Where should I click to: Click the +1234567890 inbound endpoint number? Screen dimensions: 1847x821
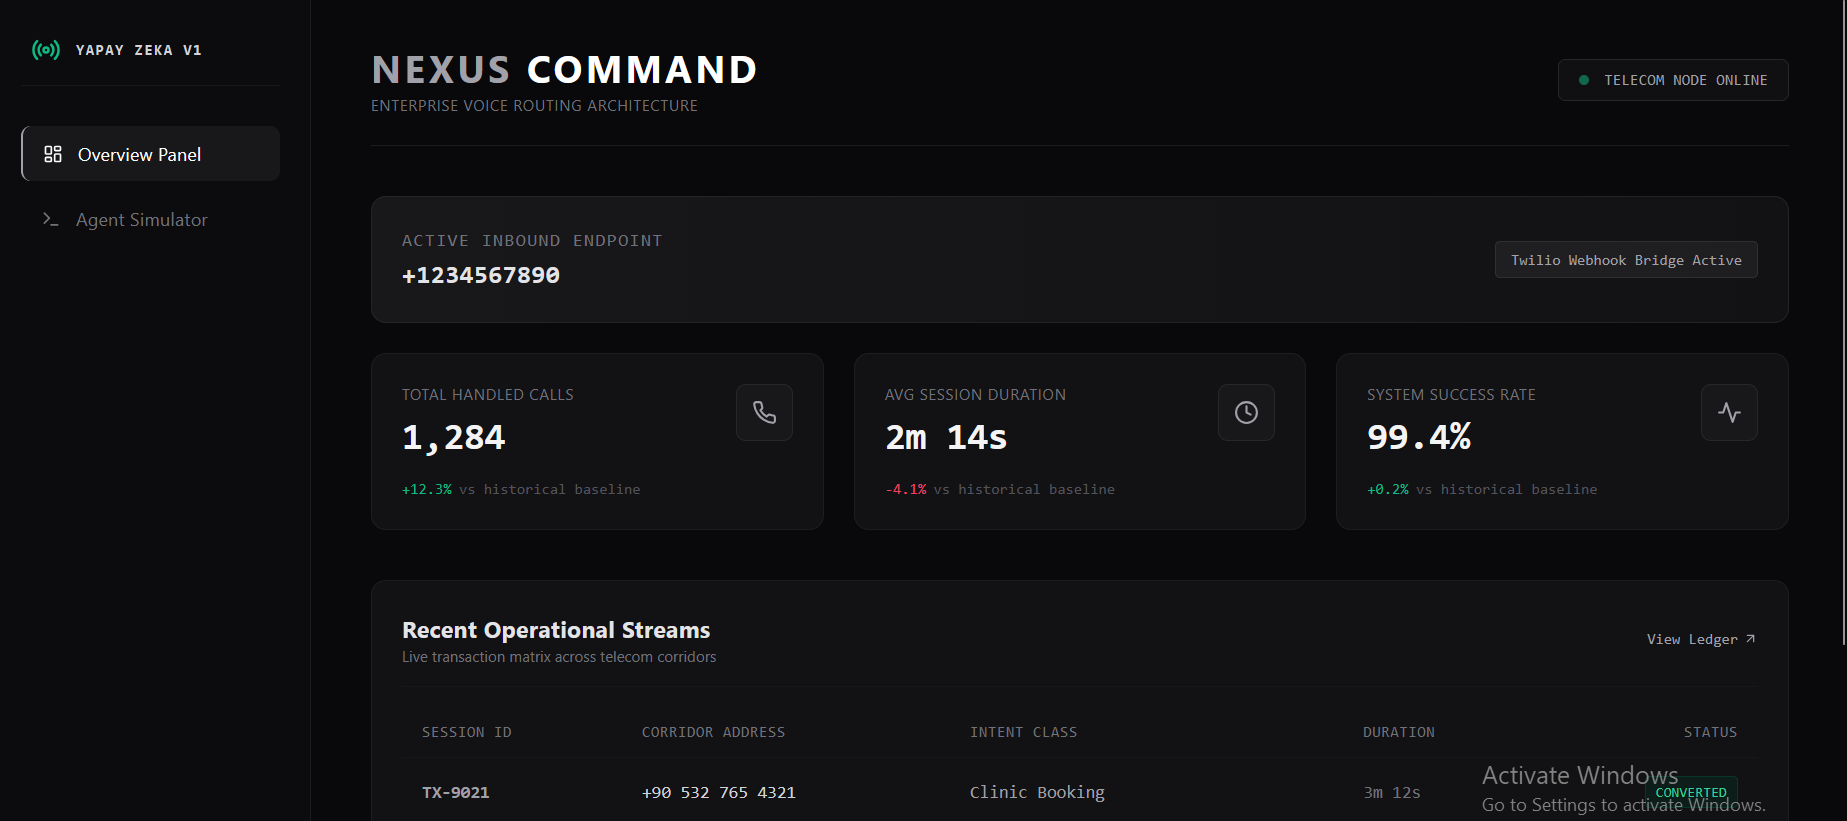pos(481,275)
